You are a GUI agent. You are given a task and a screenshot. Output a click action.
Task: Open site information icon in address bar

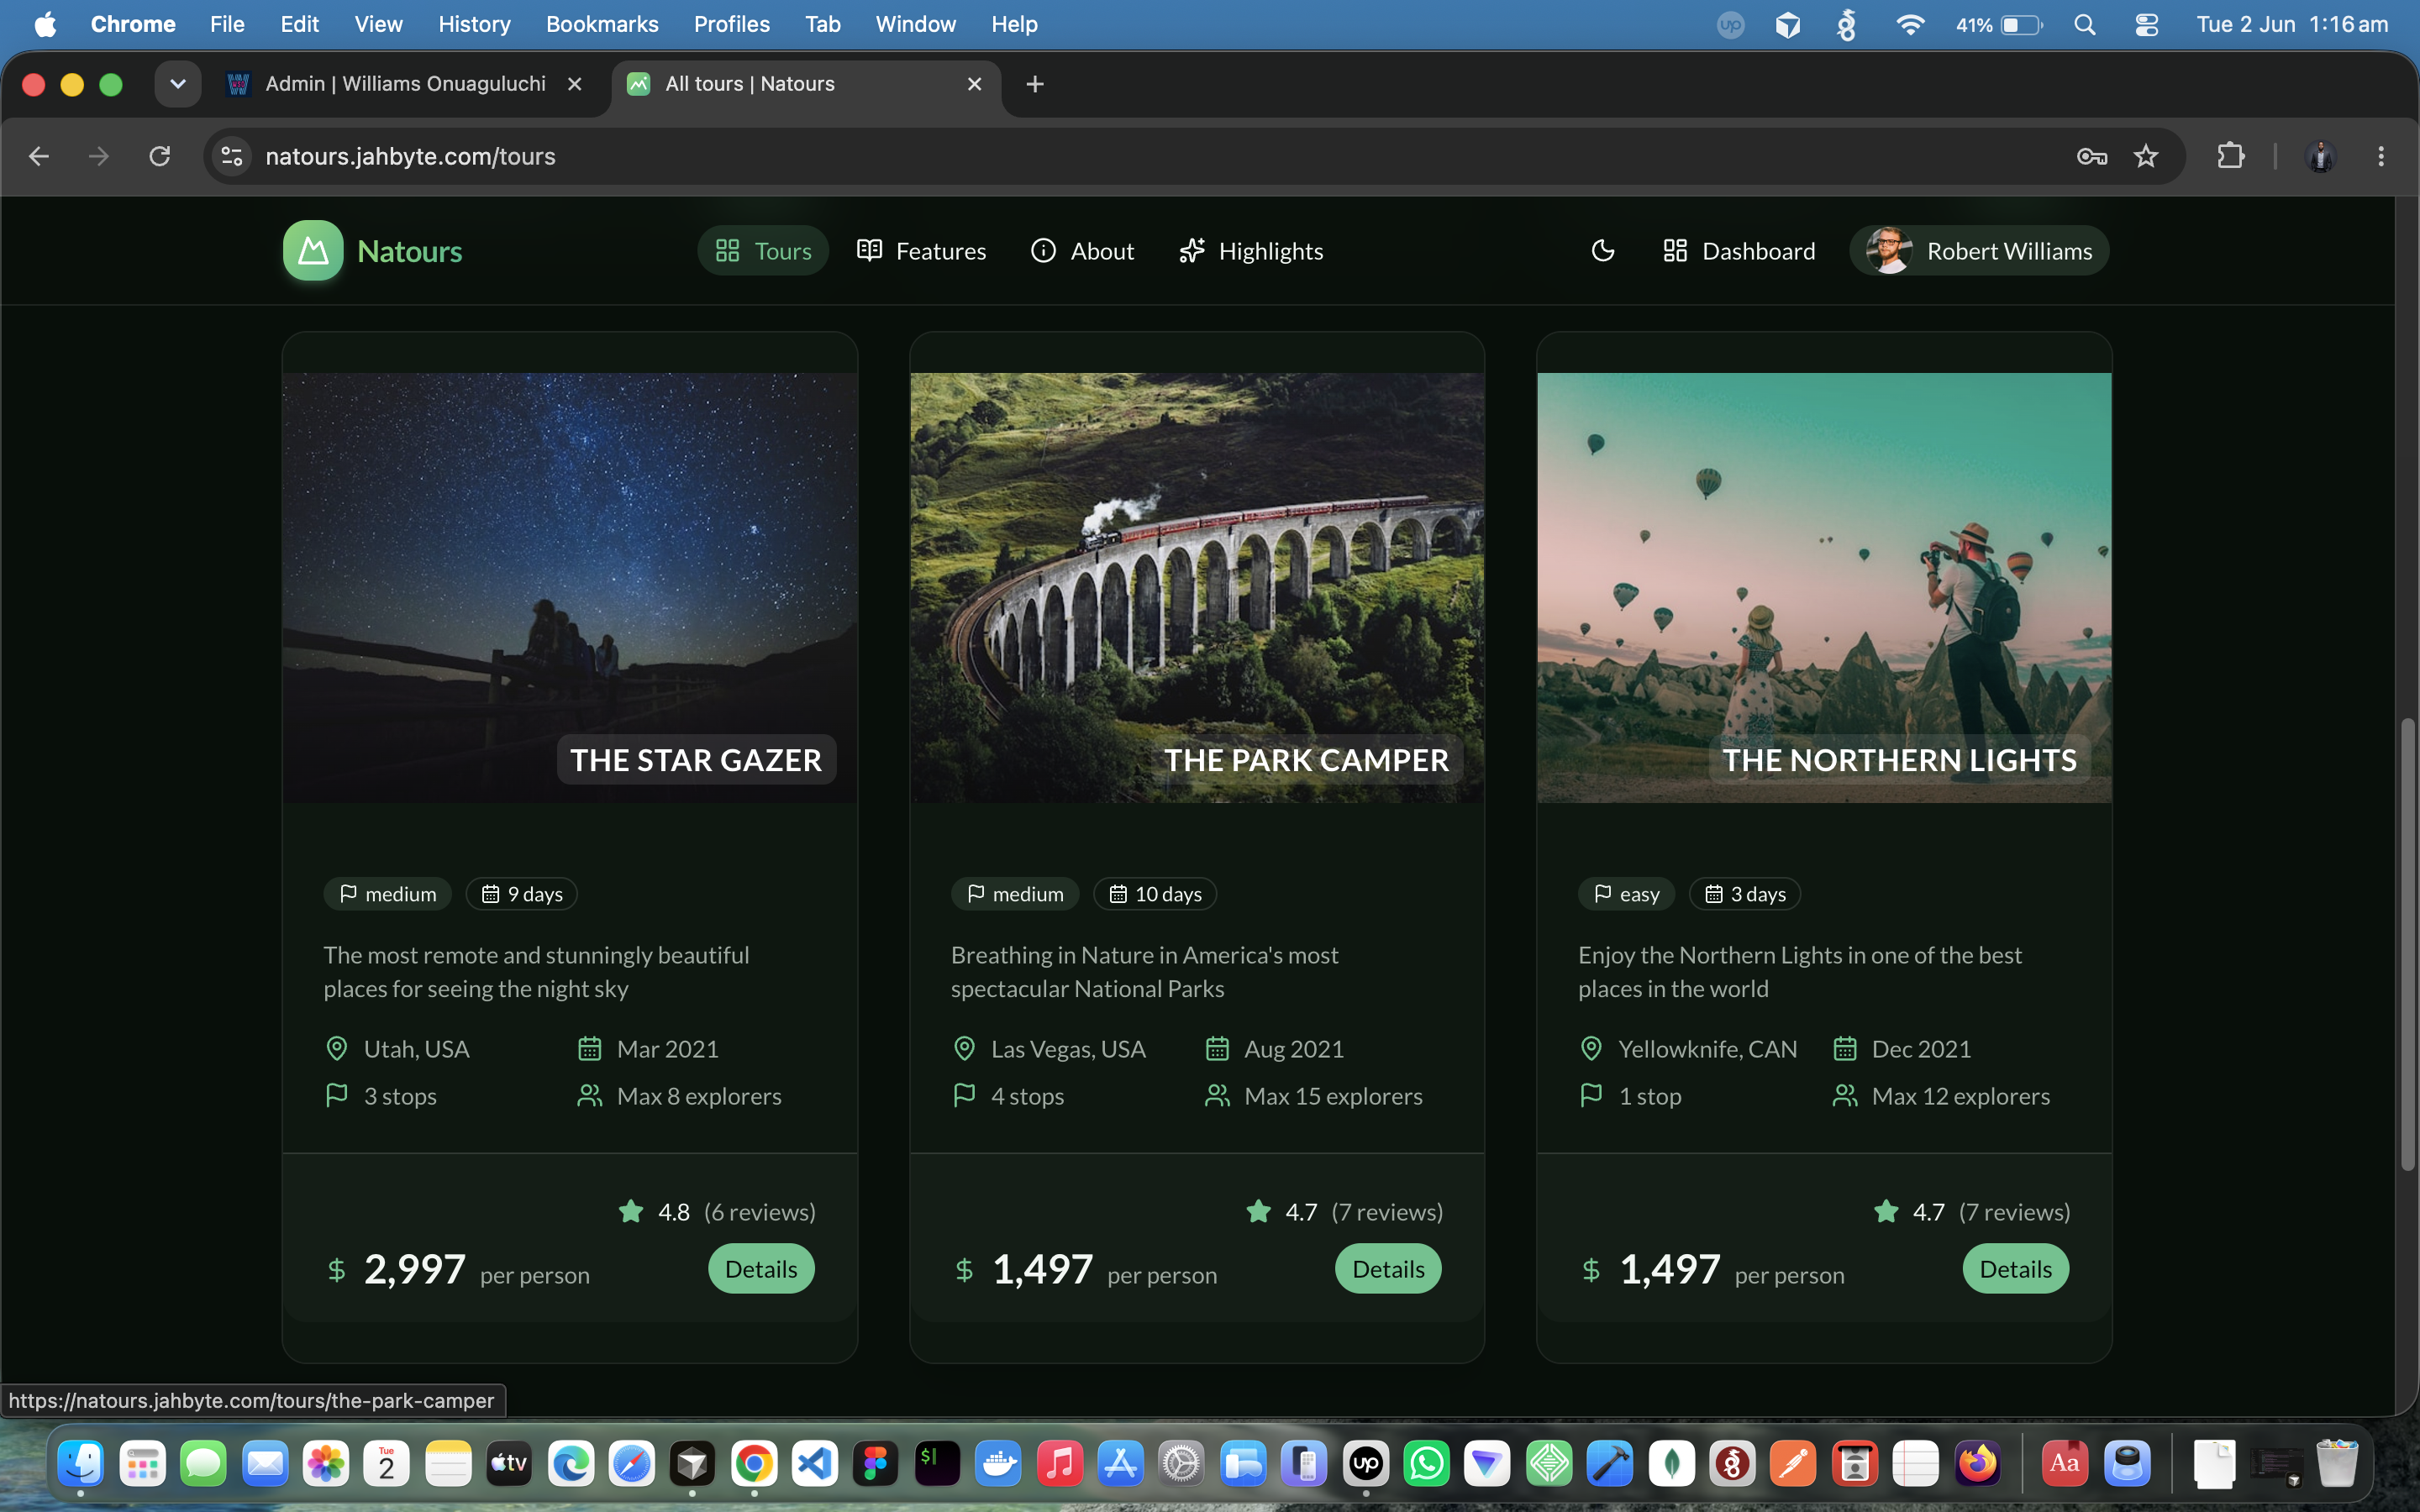(x=232, y=156)
